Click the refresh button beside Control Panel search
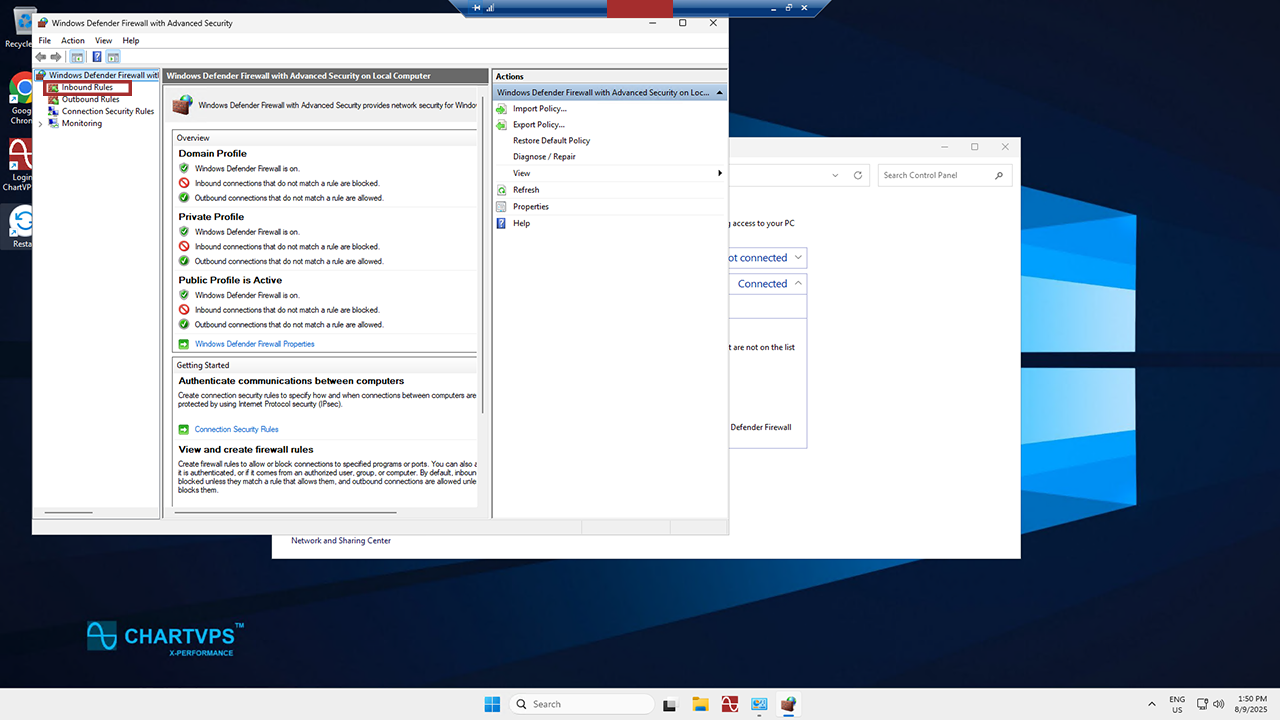Viewport: 1280px width, 720px height. click(x=857, y=176)
